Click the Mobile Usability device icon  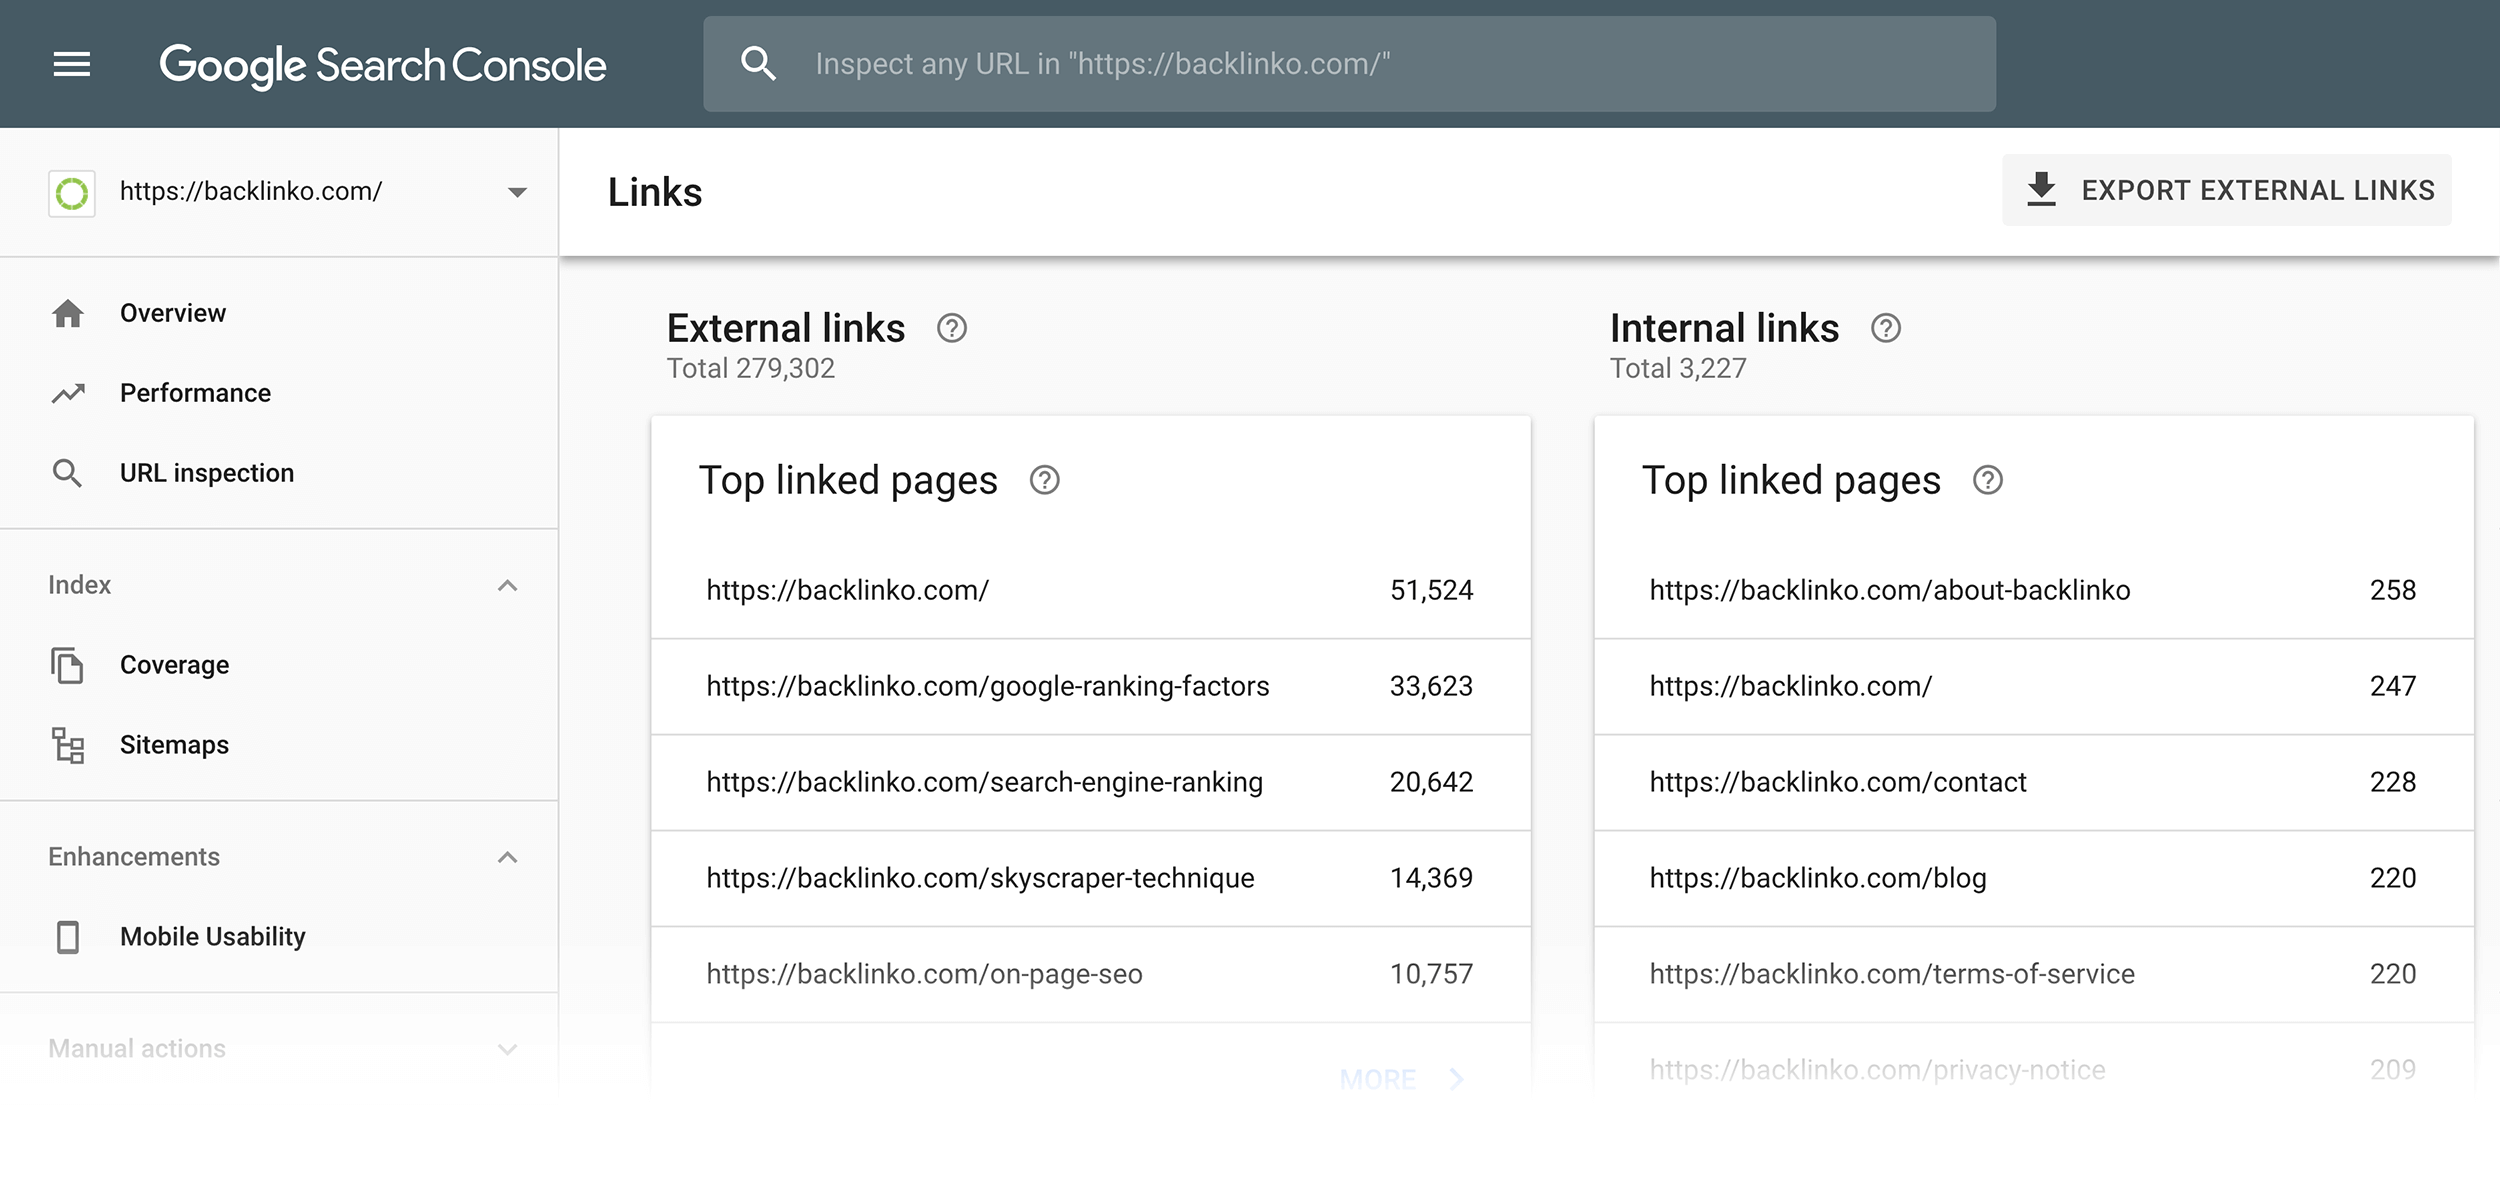69,936
